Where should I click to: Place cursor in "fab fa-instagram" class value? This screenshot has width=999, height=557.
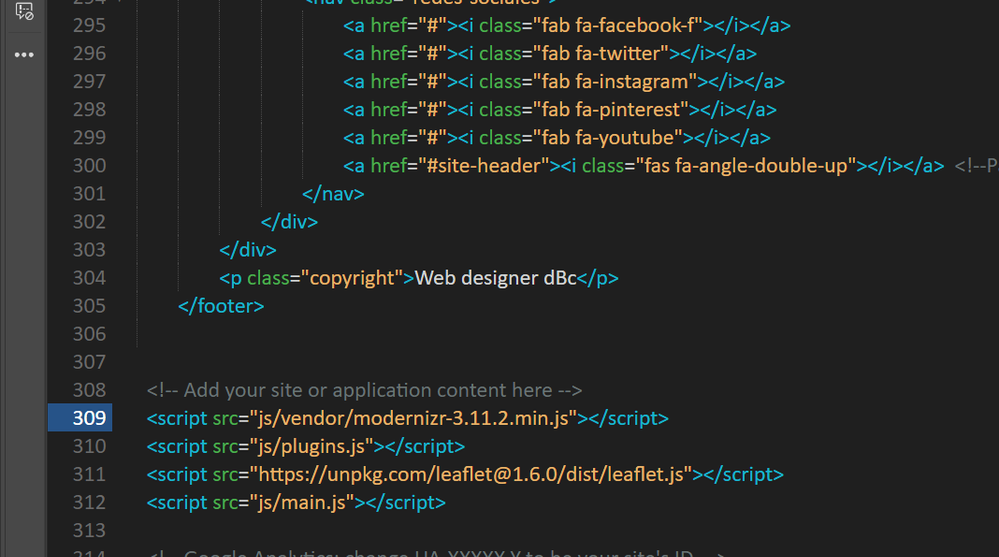click(614, 82)
